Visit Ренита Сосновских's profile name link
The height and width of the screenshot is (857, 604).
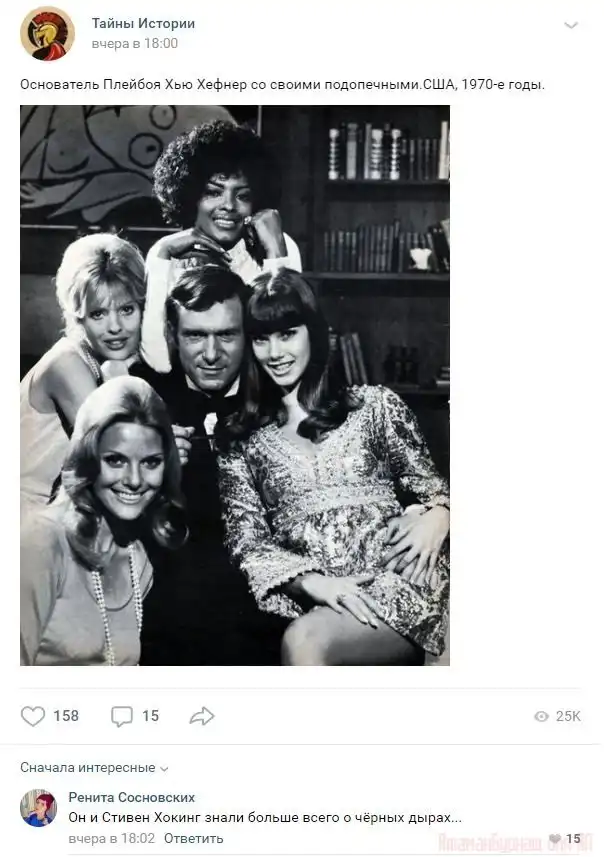131,797
